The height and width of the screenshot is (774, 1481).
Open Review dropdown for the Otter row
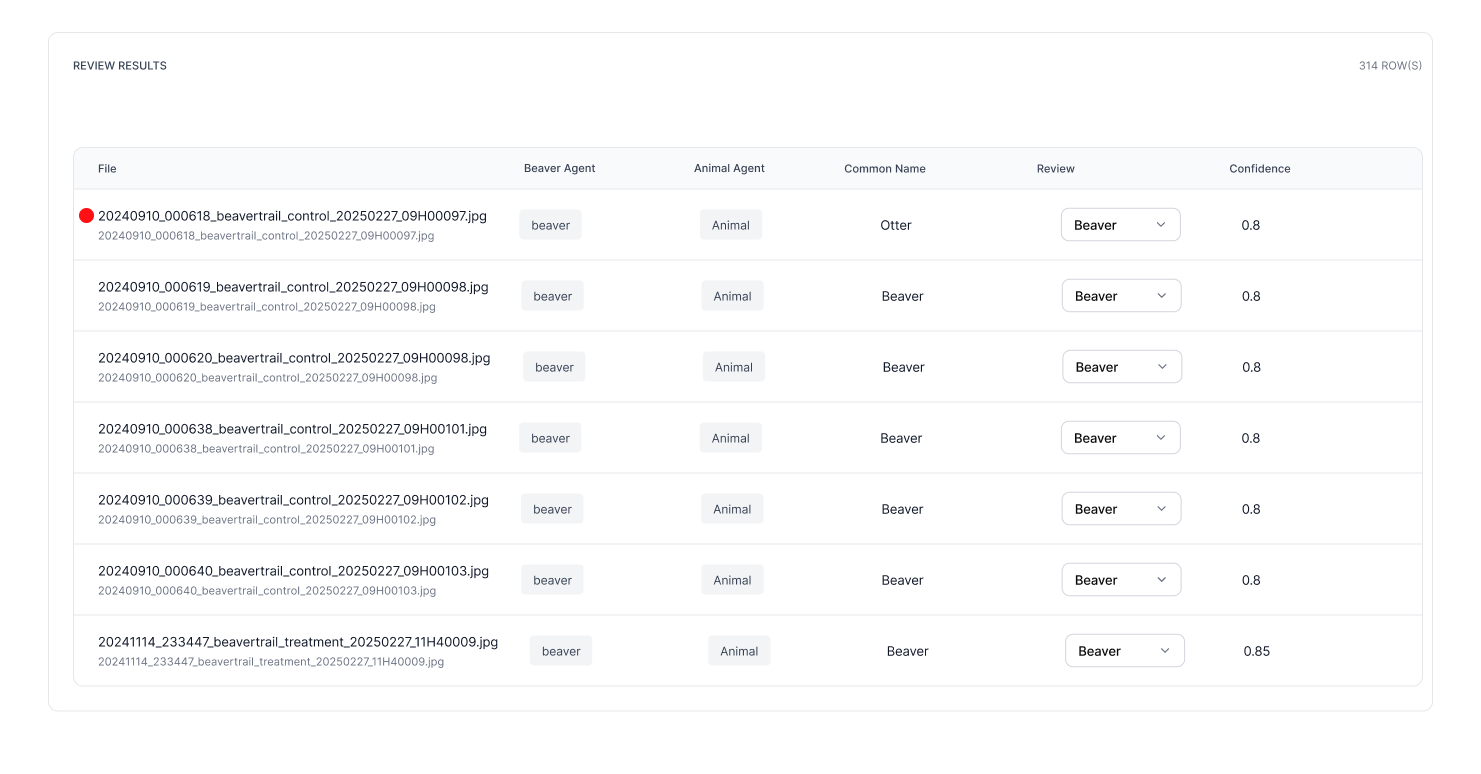pyautogui.click(x=1120, y=225)
